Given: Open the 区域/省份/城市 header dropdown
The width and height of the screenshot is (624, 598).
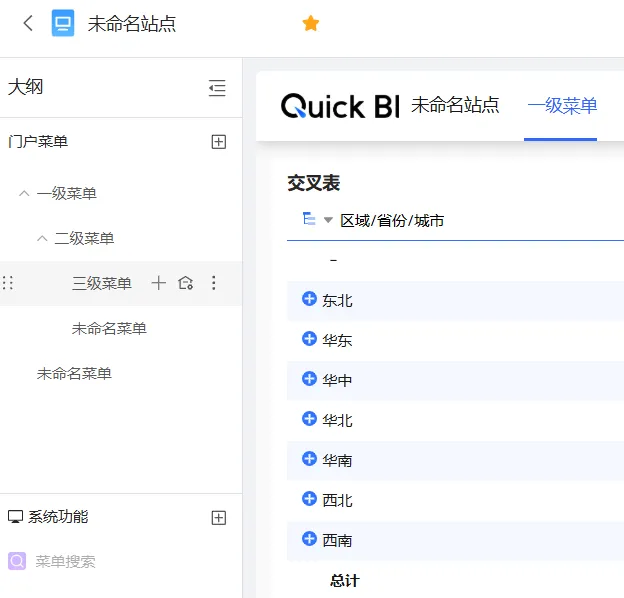Looking at the screenshot, I should (328, 220).
